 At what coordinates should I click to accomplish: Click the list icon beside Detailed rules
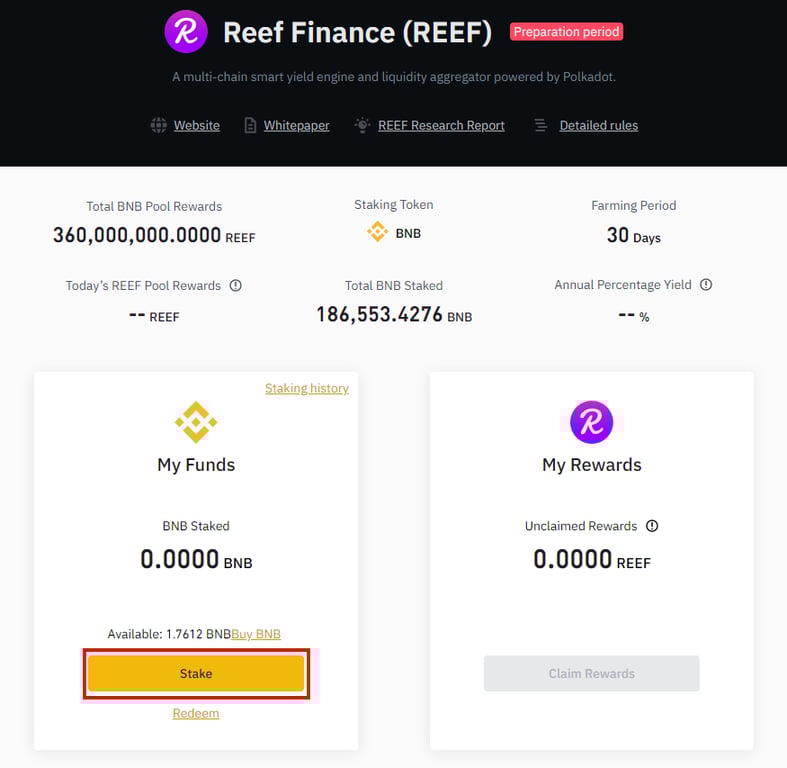tap(541, 125)
